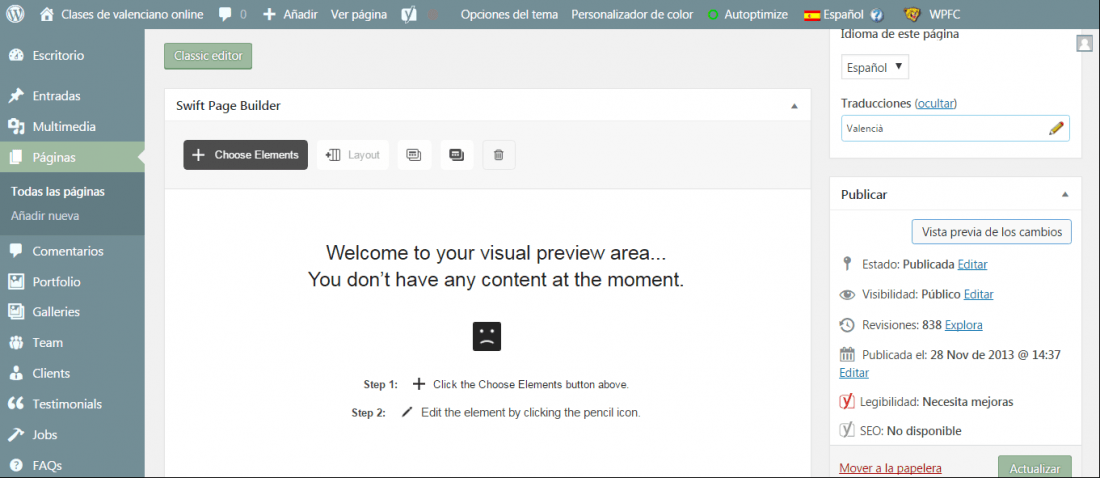Screen dimensions: 1100x478
Task: Click WPFC text in admin bar
Action: coord(945,14)
